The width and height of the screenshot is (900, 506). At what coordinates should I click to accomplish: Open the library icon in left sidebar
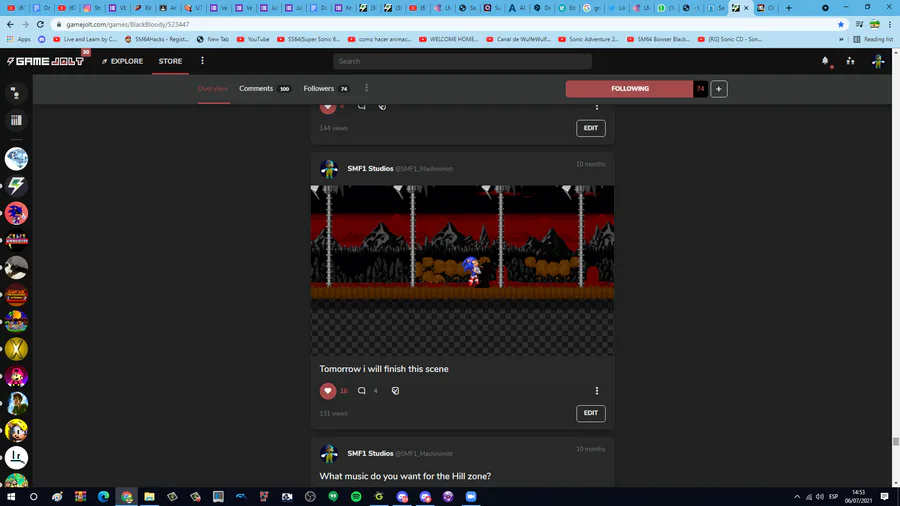click(16, 120)
